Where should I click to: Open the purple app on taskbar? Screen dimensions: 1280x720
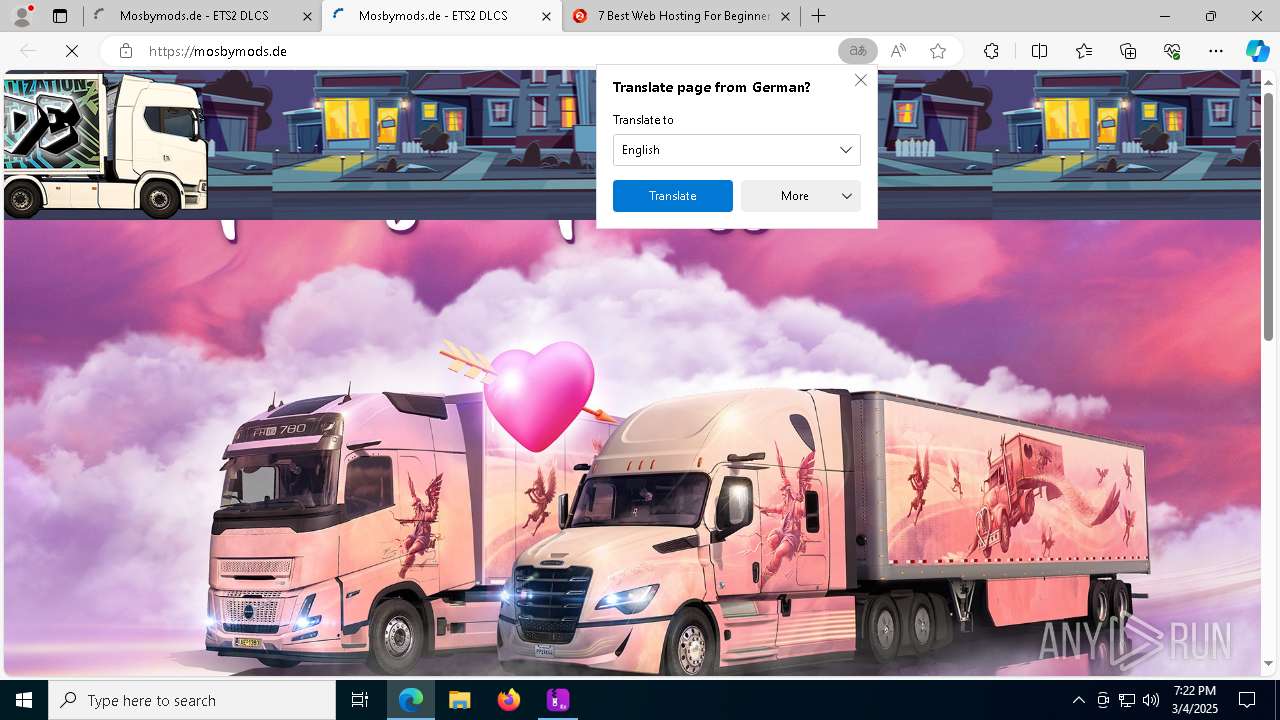pyautogui.click(x=558, y=700)
